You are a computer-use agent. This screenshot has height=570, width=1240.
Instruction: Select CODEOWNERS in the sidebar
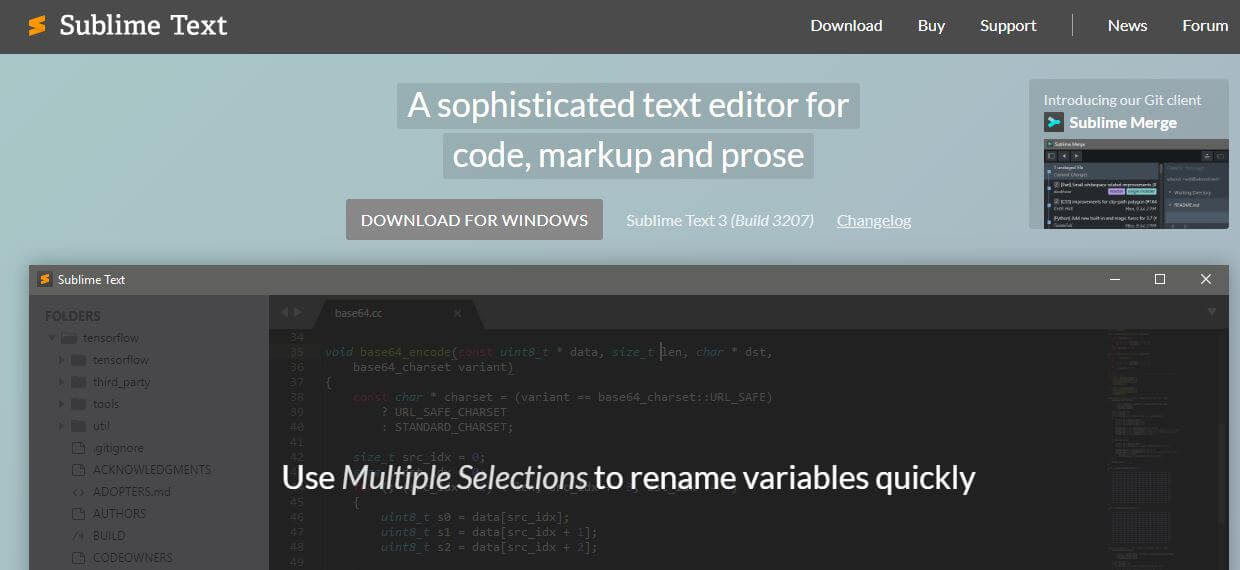click(x=133, y=558)
